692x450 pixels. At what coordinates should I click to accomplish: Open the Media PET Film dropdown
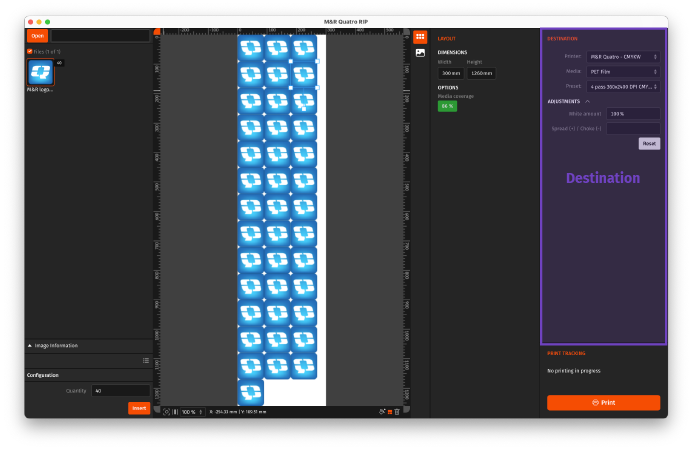[623, 72]
